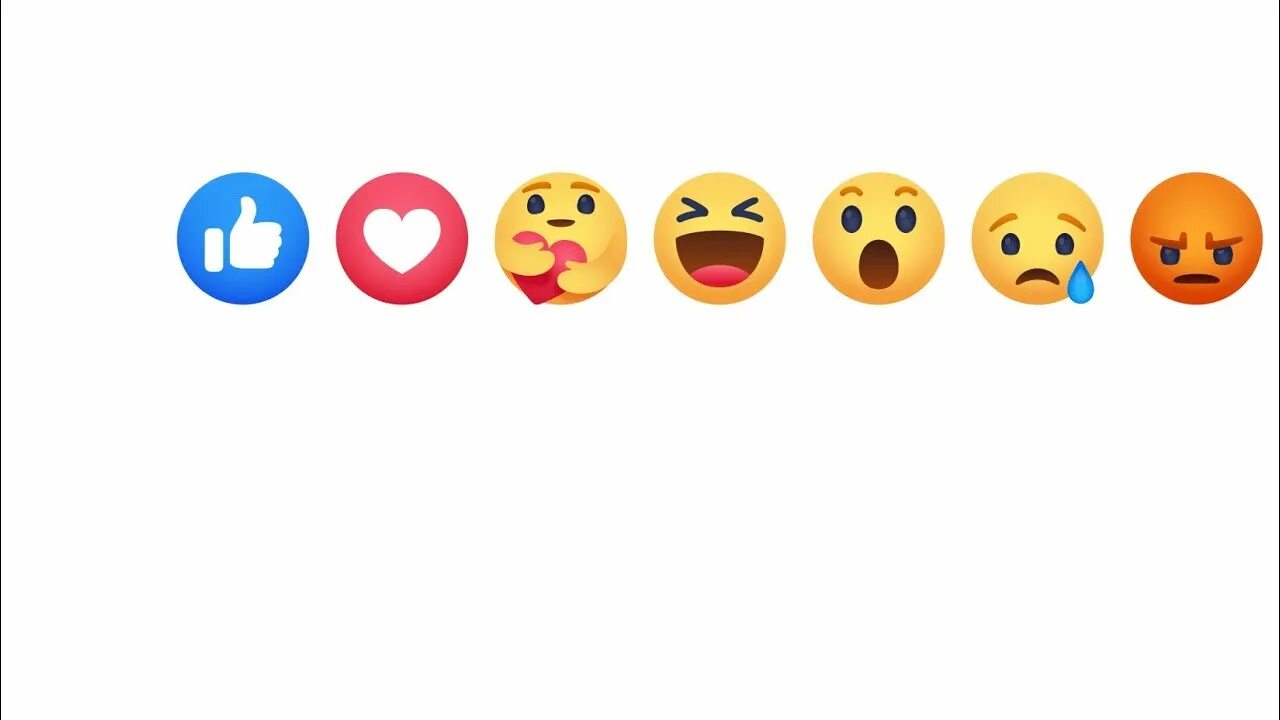Select the Wow surprised emoji
Image resolution: width=1280 pixels, height=720 pixels.
pyautogui.click(x=879, y=238)
